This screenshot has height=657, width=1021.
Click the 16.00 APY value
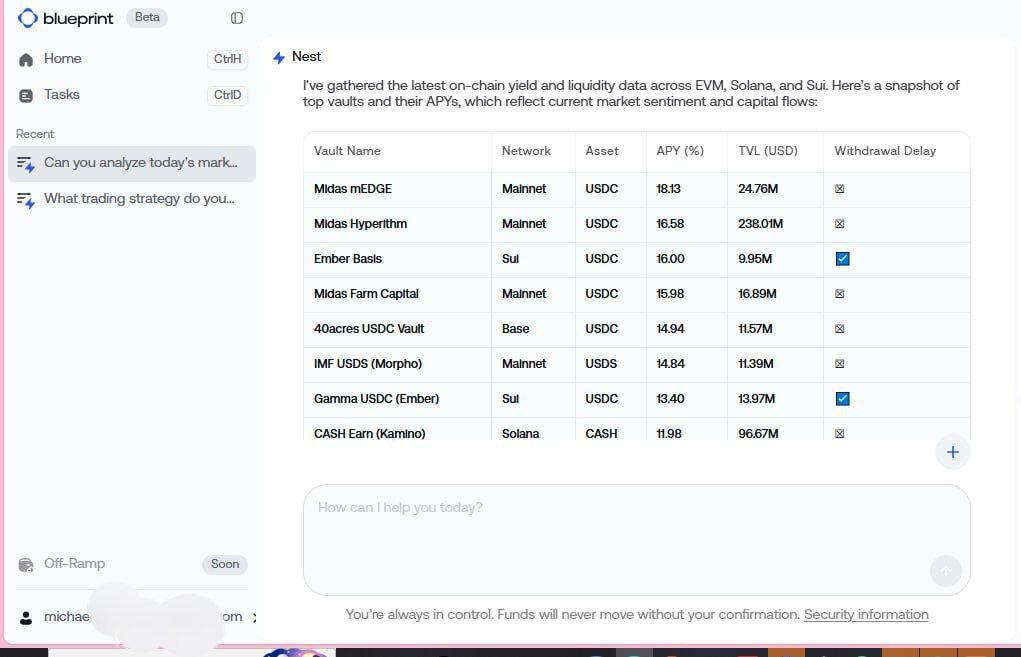[x=670, y=259]
